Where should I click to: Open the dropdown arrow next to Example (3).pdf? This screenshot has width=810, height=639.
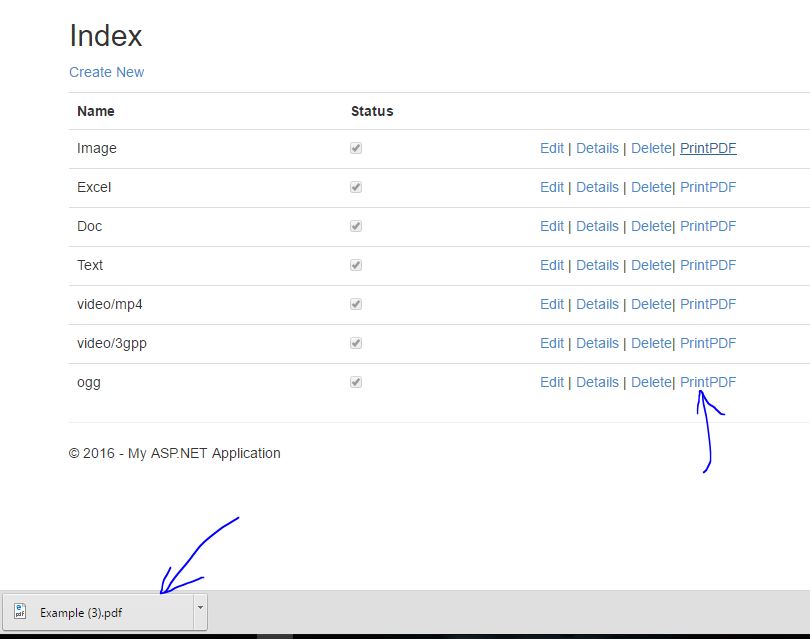pos(199,610)
